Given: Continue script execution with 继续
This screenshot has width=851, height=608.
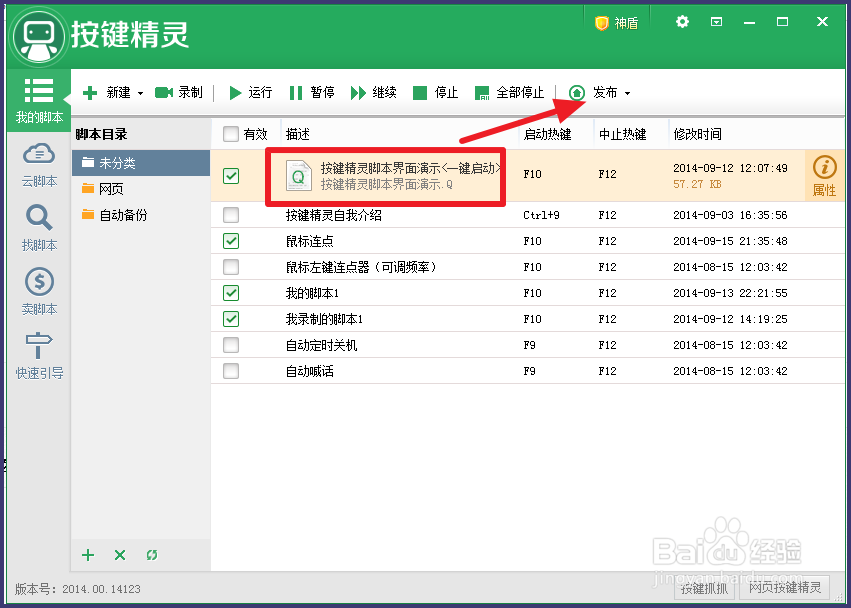Looking at the screenshot, I should click(x=373, y=92).
